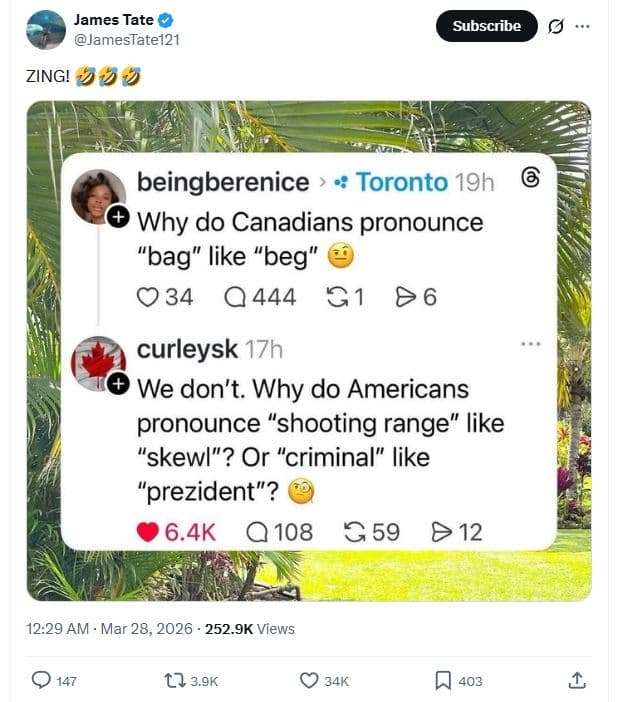
Task: Click the Threads logo in the screenshot
Action: pos(531,179)
